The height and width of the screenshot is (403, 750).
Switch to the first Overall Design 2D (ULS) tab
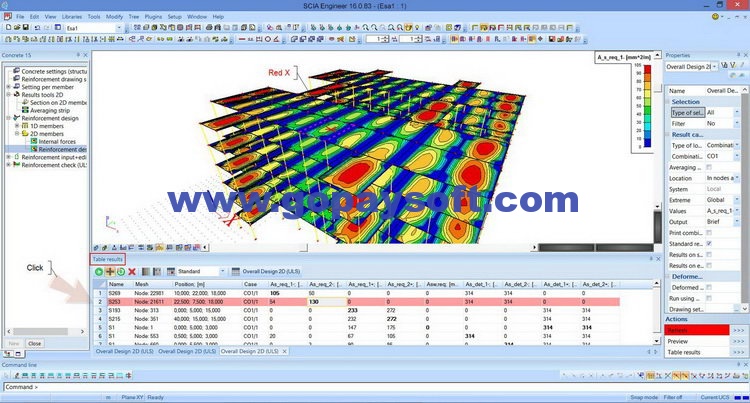point(125,351)
